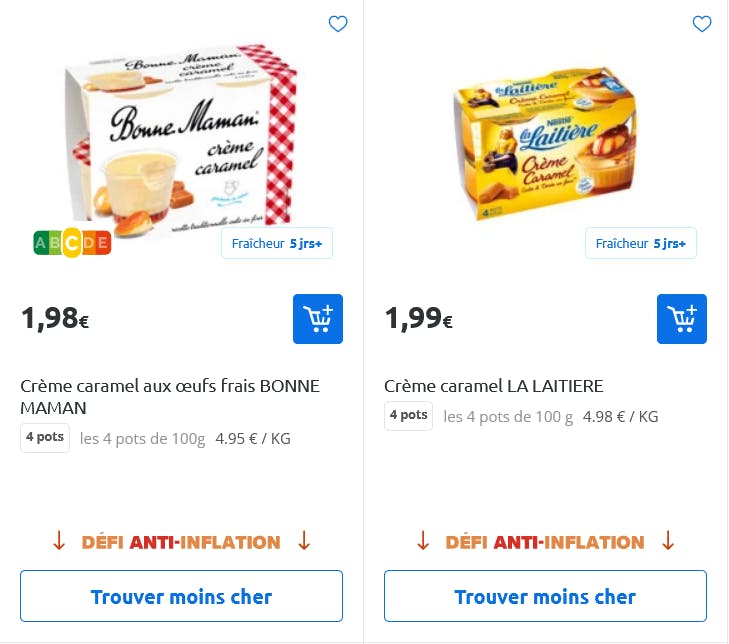Screen dimensions: 729x644
Task: Open Nutri-Score C badge on Bonne Maman
Action: click(x=72, y=243)
